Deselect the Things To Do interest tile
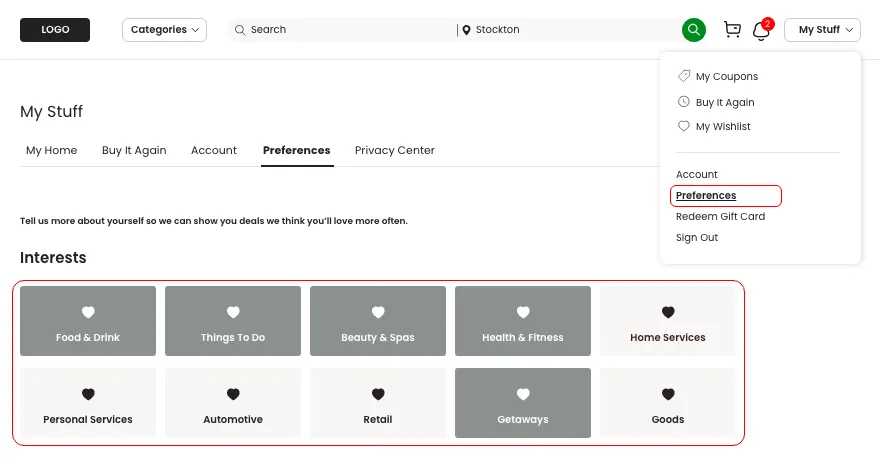Image resolution: width=880 pixels, height=462 pixels. [x=233, y=321]
